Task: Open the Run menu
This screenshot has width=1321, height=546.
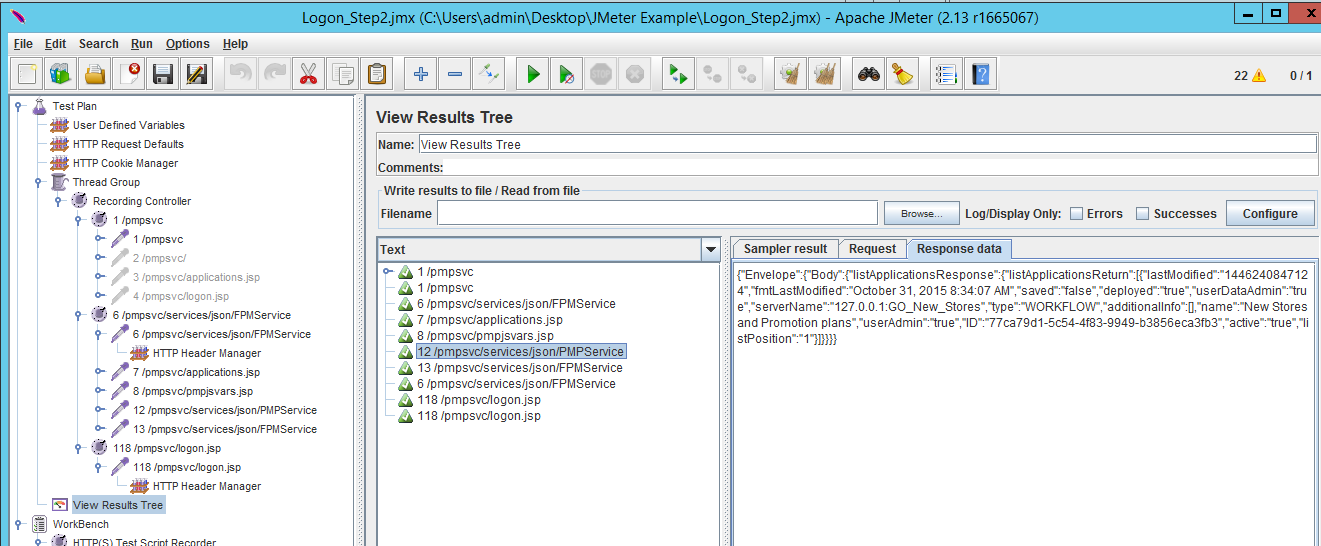Action: click(x=141, y=44)
